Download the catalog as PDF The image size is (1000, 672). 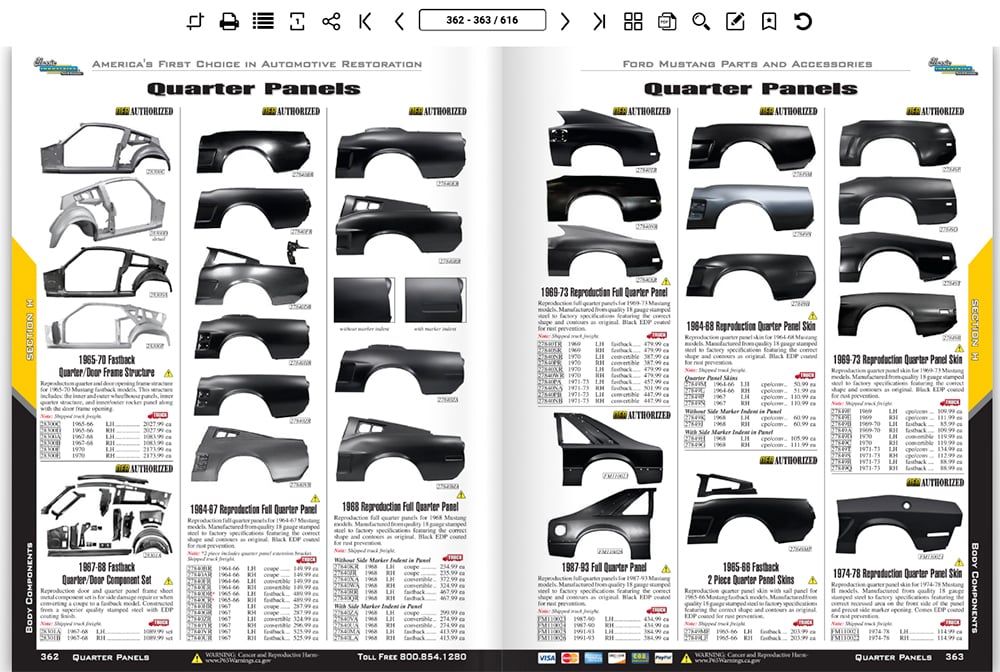[x=667, y=21]
